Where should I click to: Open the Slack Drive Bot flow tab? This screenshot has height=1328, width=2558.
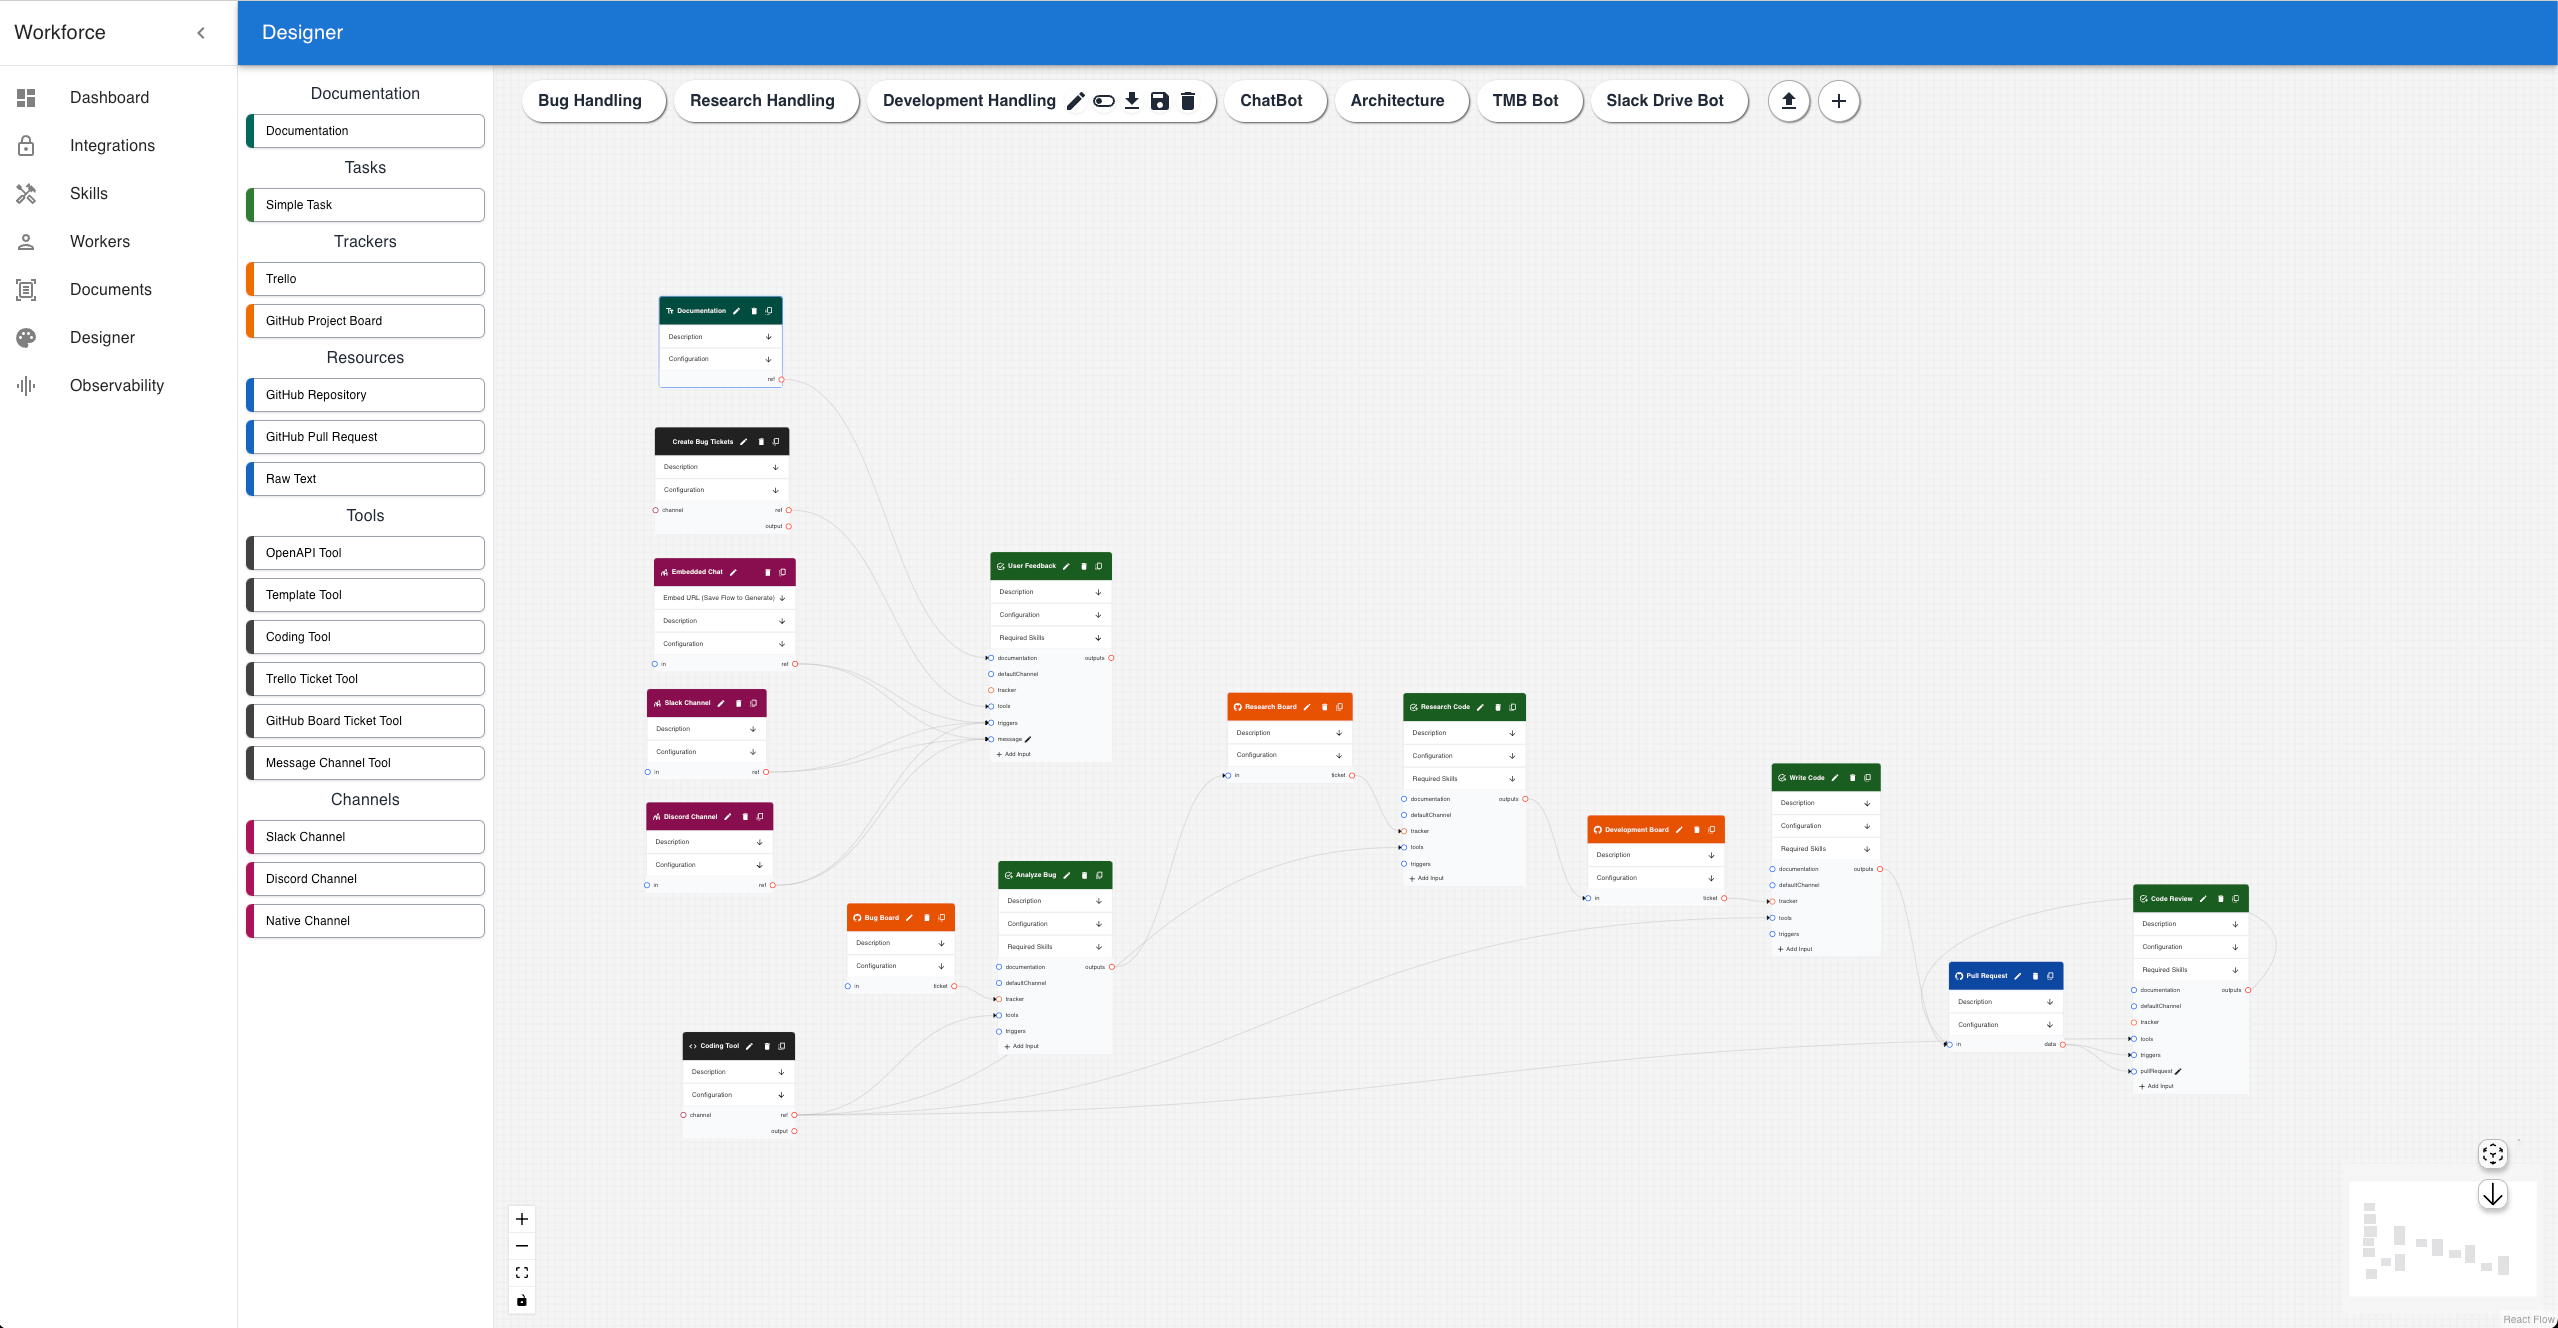coord(1664,101)
